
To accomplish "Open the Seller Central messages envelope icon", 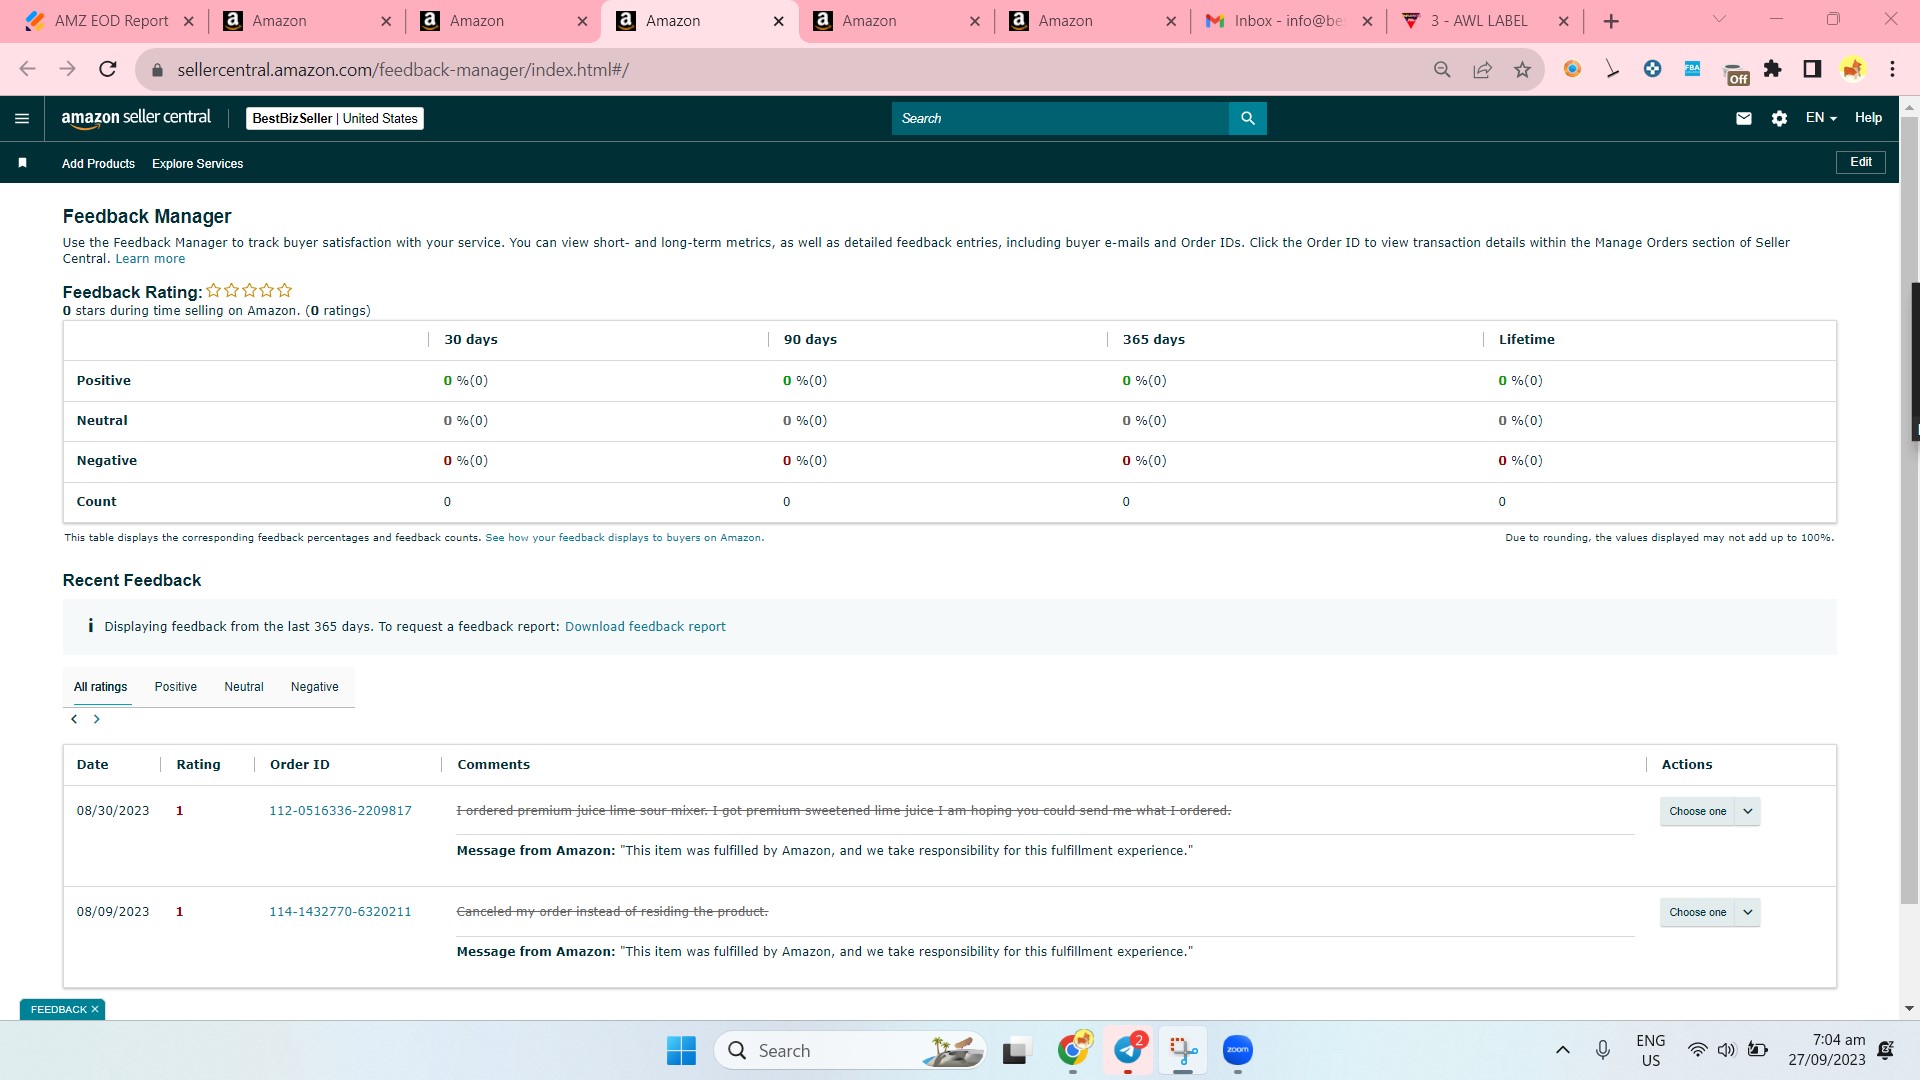I will [1744, 118].
